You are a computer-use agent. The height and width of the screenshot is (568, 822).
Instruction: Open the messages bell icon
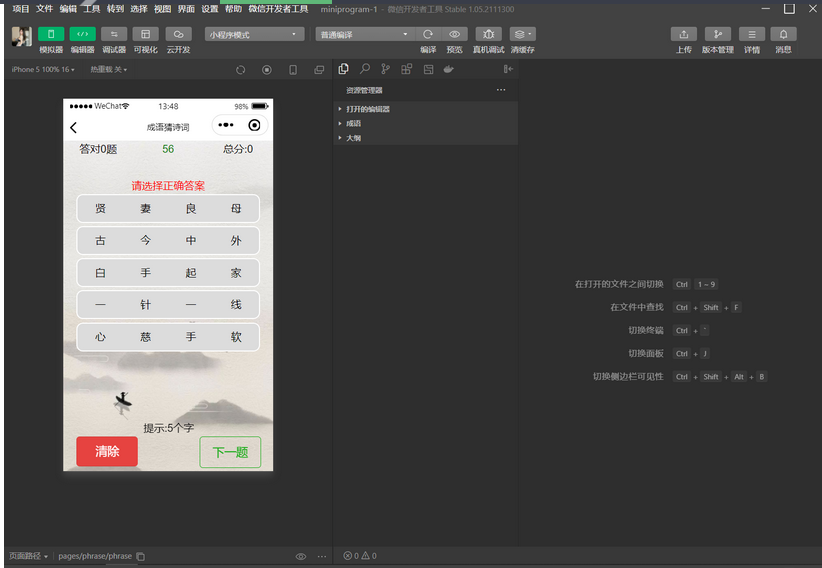pyautogui.click(x=783, y=34)
